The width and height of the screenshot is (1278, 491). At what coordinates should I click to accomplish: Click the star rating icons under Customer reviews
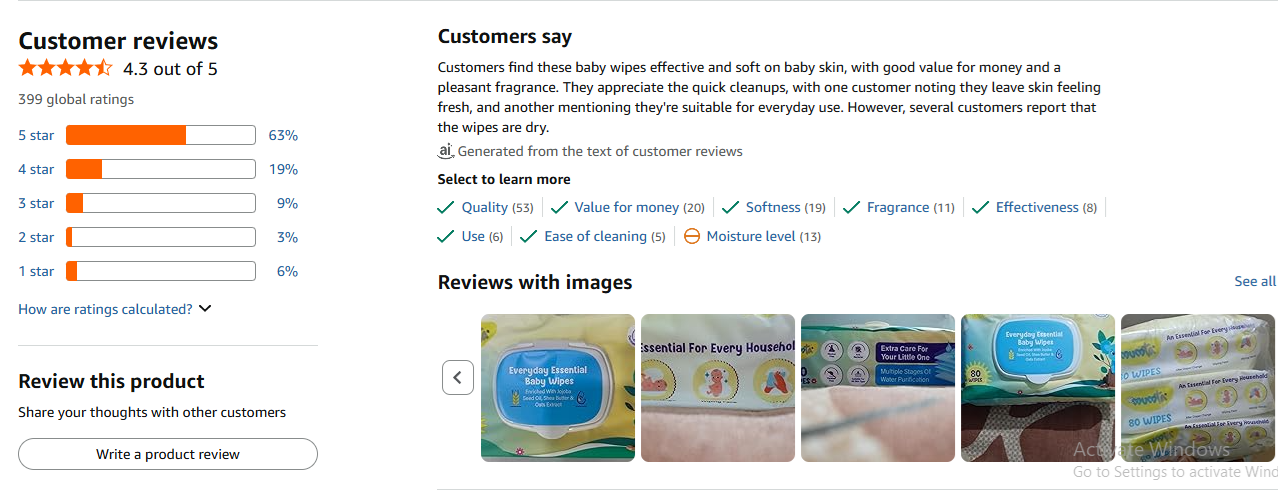coord(65,69)
